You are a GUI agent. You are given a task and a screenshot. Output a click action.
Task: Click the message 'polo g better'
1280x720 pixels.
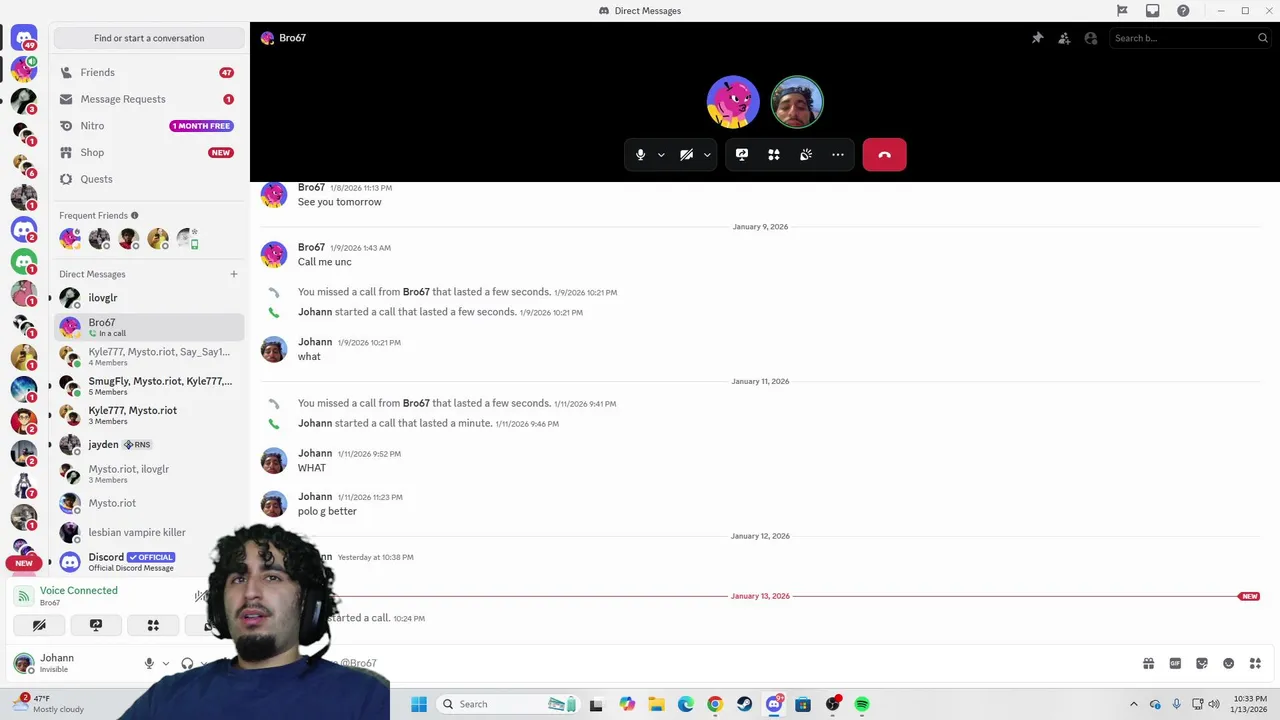pos(327,511)
